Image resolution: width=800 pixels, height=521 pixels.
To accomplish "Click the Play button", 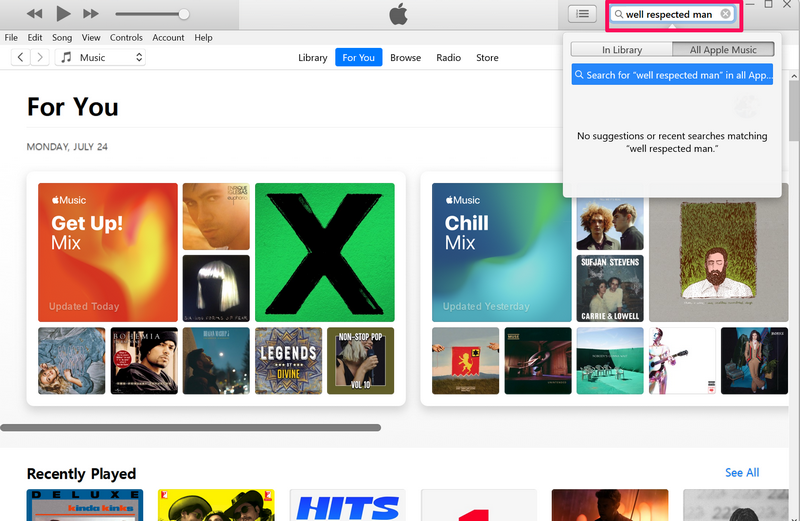I will pyautogui.click(x=63, y=13).
